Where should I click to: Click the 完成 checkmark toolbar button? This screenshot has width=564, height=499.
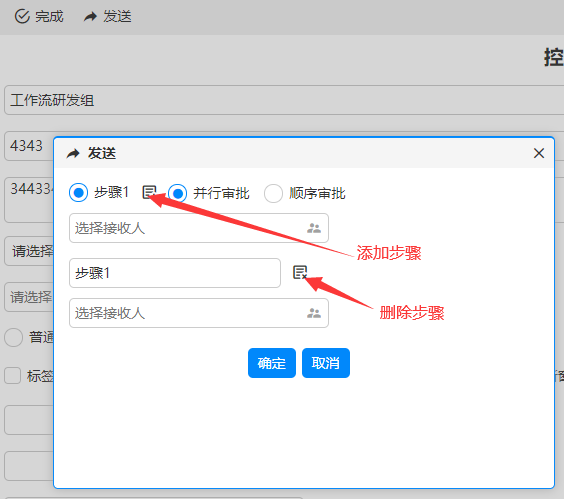pyautogui.click(x=39, y=17)
